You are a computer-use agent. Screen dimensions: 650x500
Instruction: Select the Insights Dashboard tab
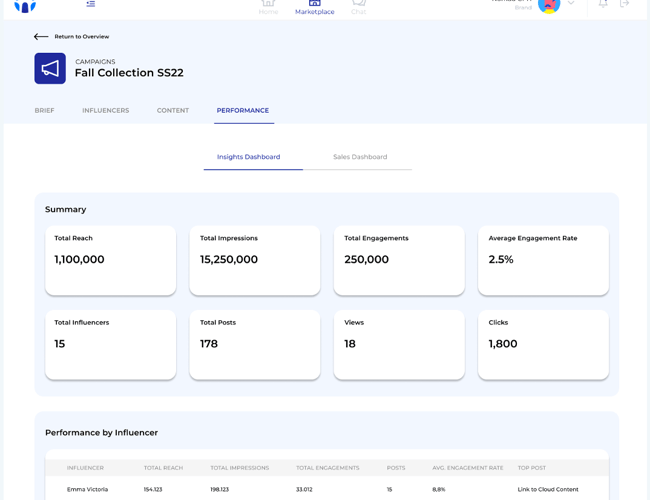click(x=249, y=157)
